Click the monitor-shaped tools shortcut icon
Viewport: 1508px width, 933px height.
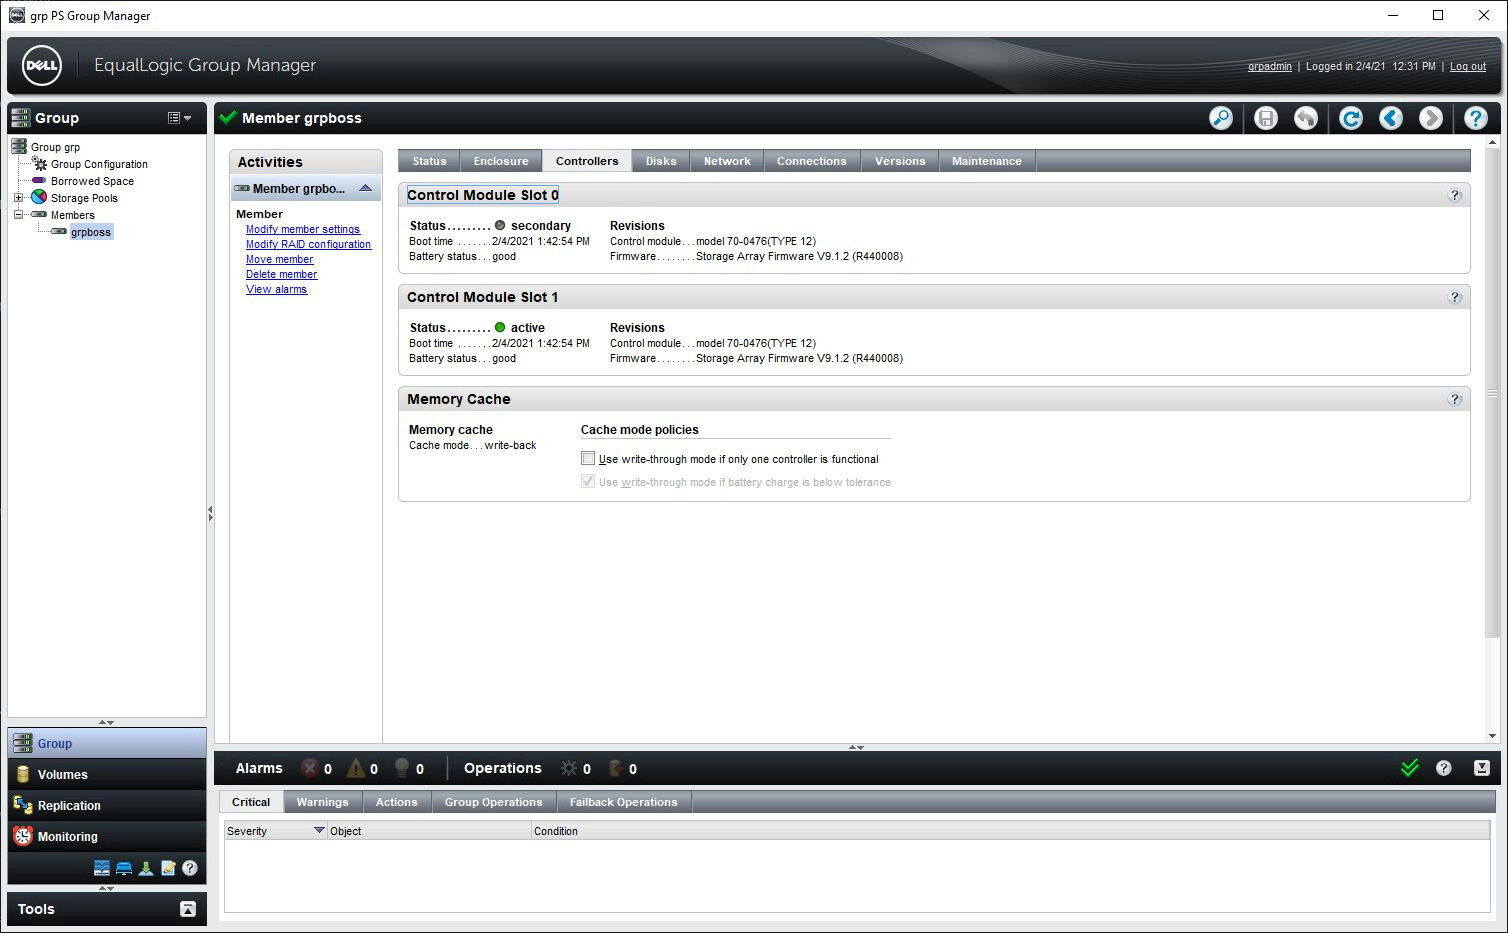124,868
